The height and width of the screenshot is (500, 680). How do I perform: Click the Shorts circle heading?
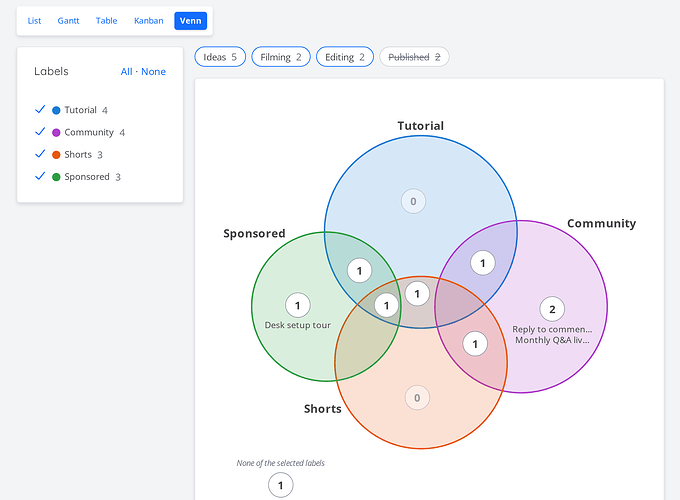[323, 409]
